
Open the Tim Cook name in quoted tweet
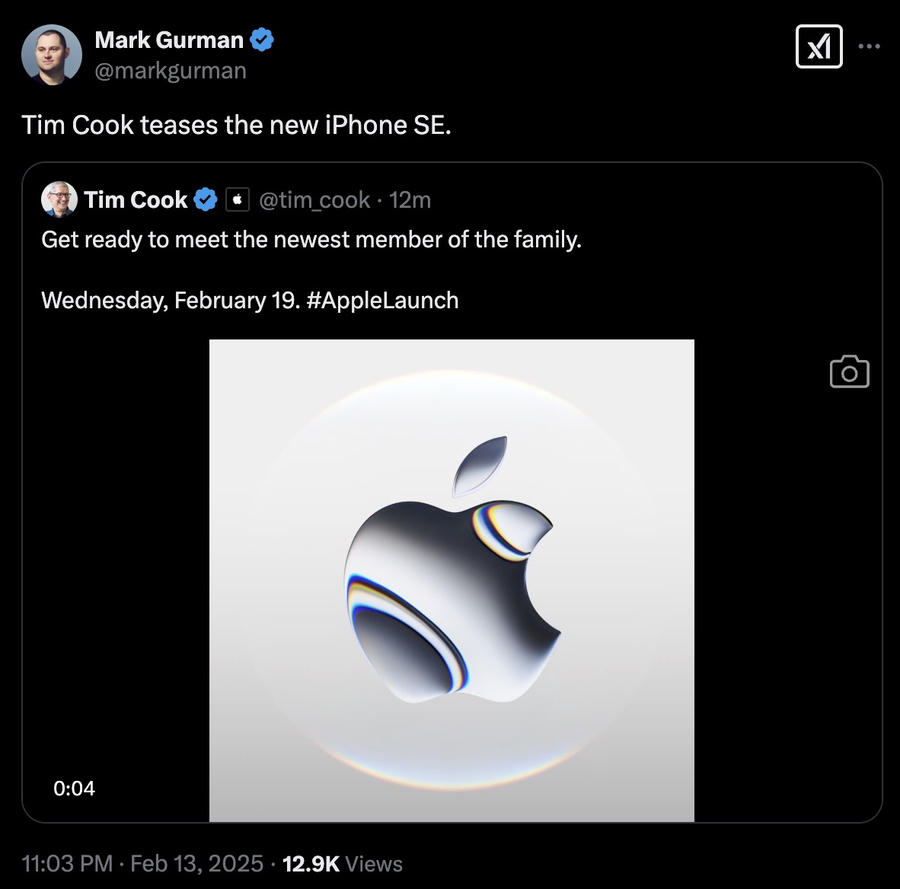point(135,200)
